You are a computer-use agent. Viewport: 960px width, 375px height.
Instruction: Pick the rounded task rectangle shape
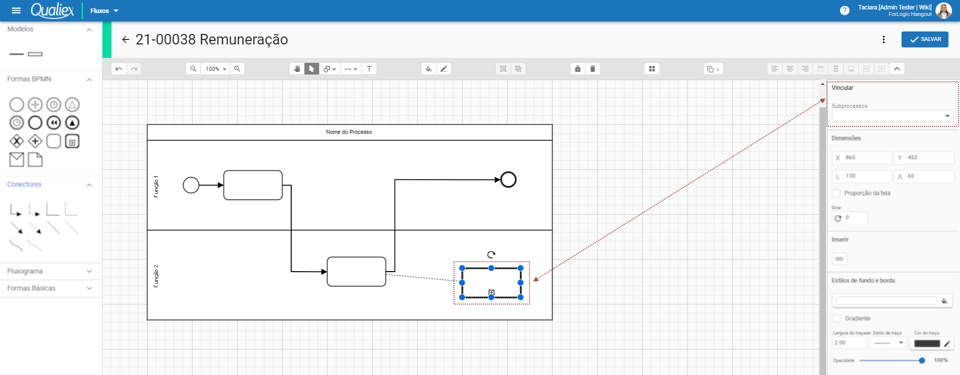tap(53, 141)
